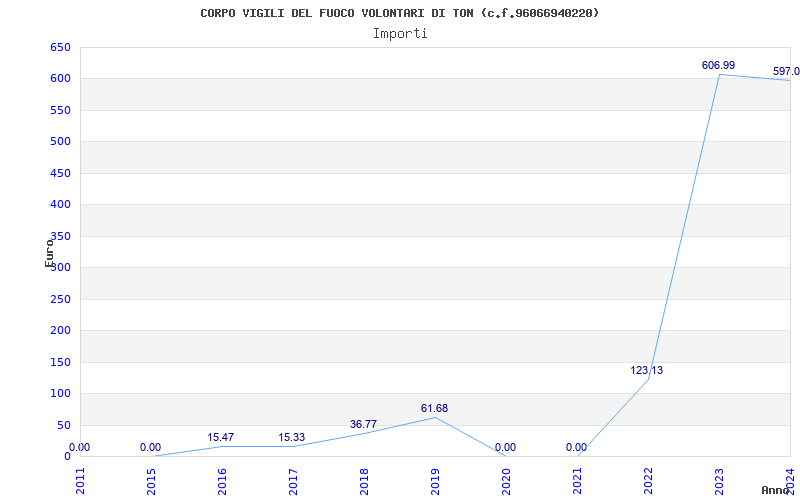This screenshot has height=500, width=800.
Task: Select the 300 y-axis label
Action: point(60,267)
